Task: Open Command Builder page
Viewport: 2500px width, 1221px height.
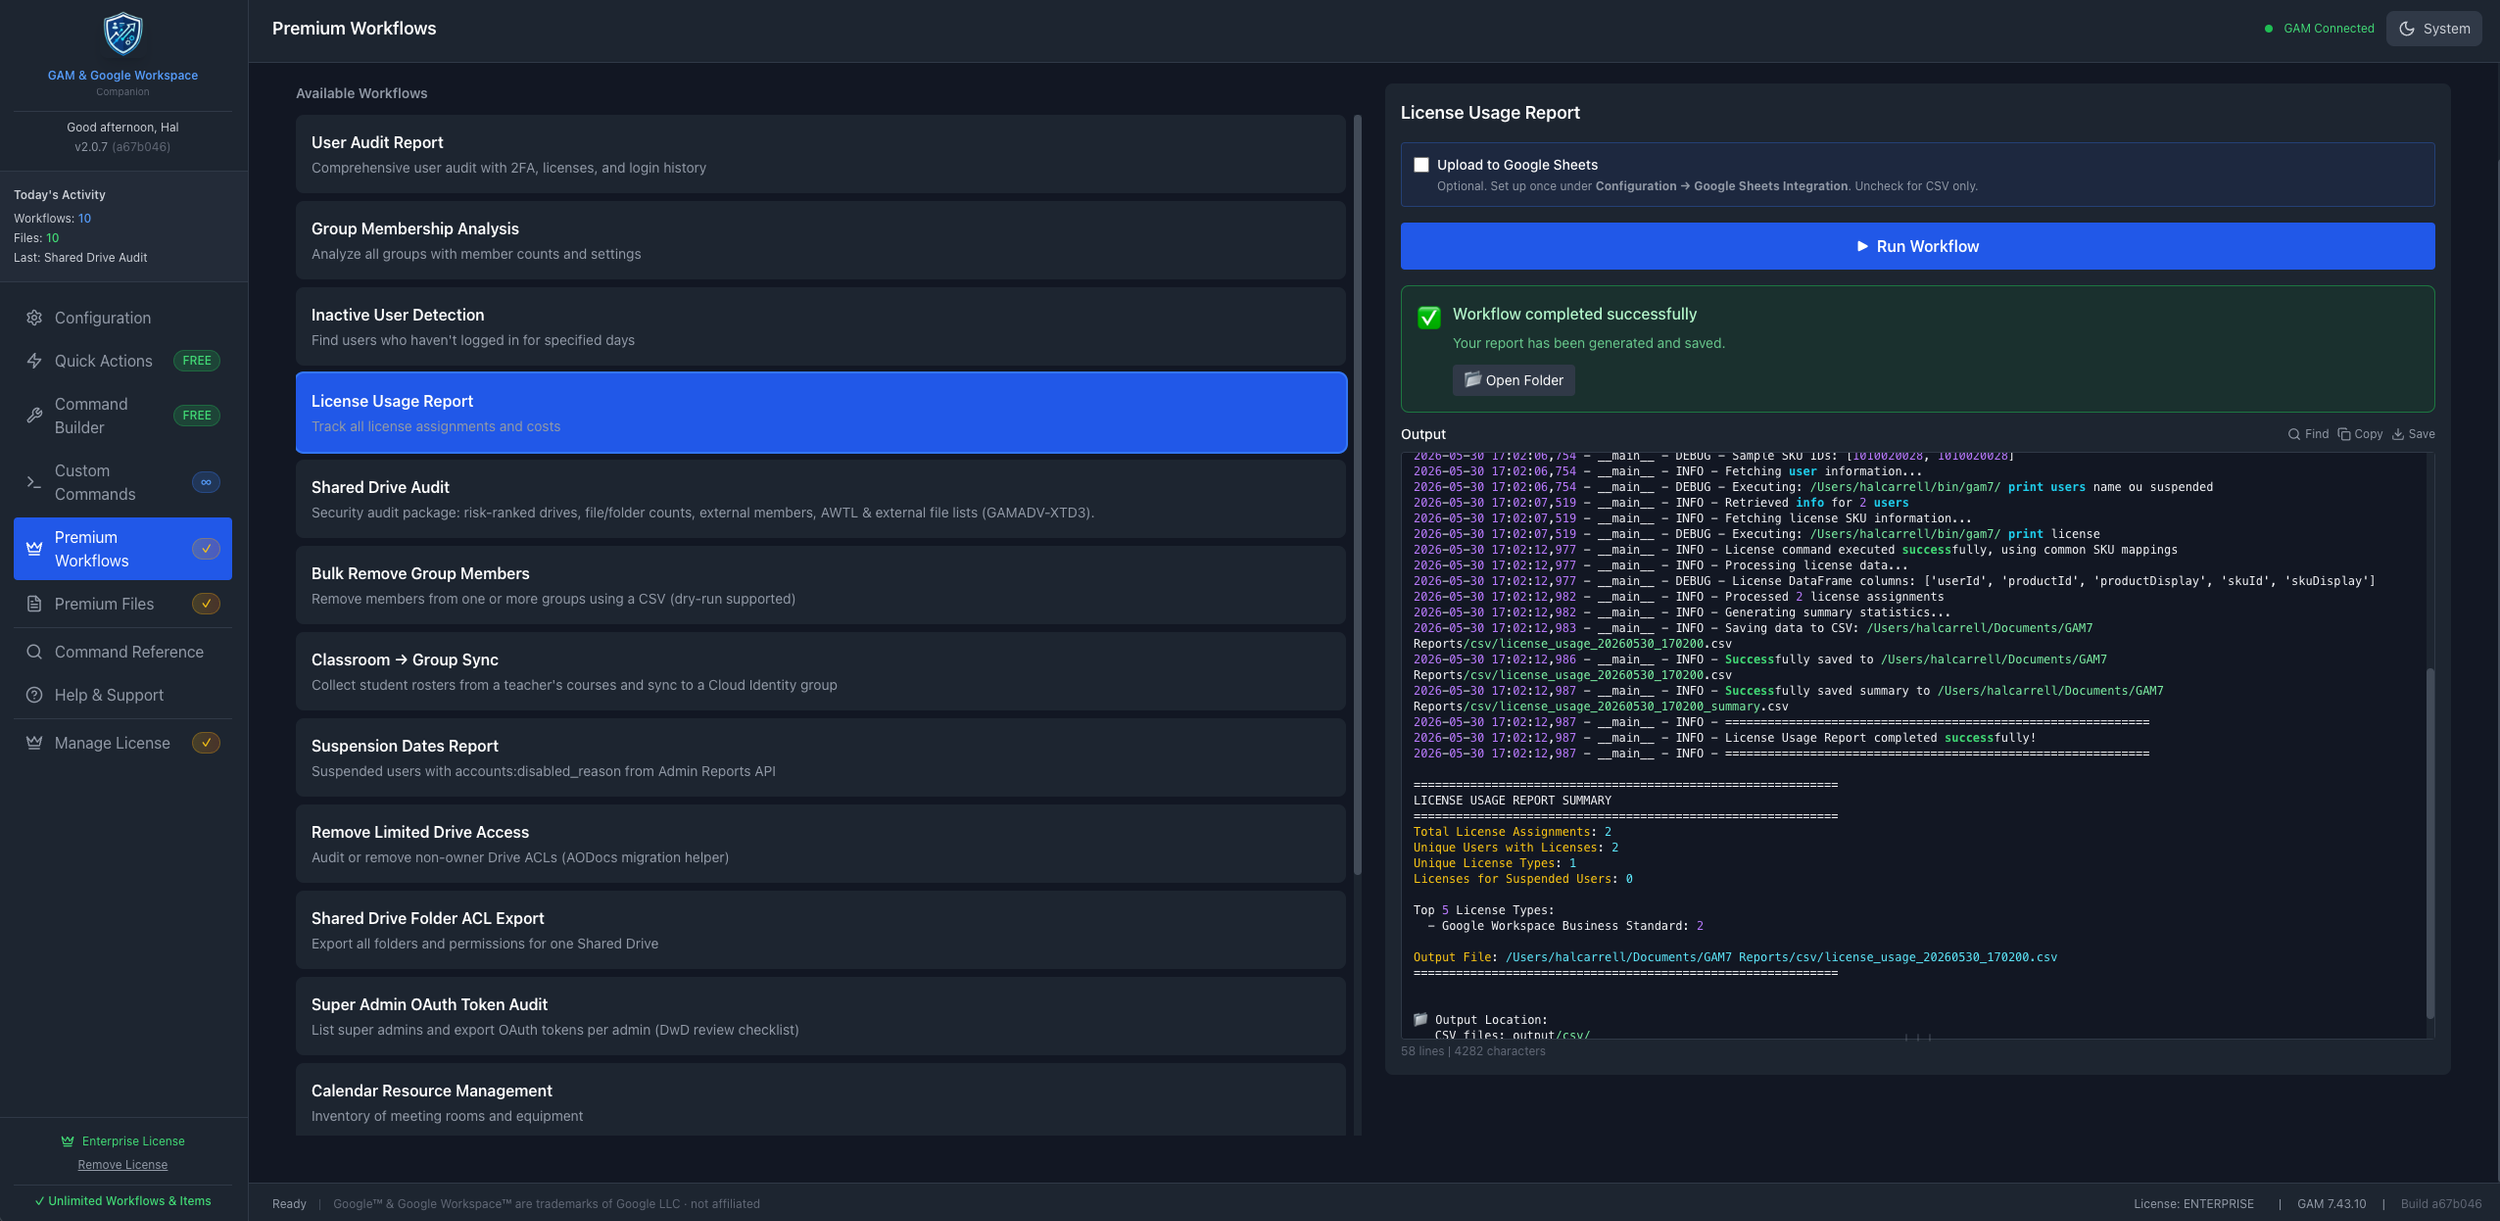Action: (x=123, y=415)
